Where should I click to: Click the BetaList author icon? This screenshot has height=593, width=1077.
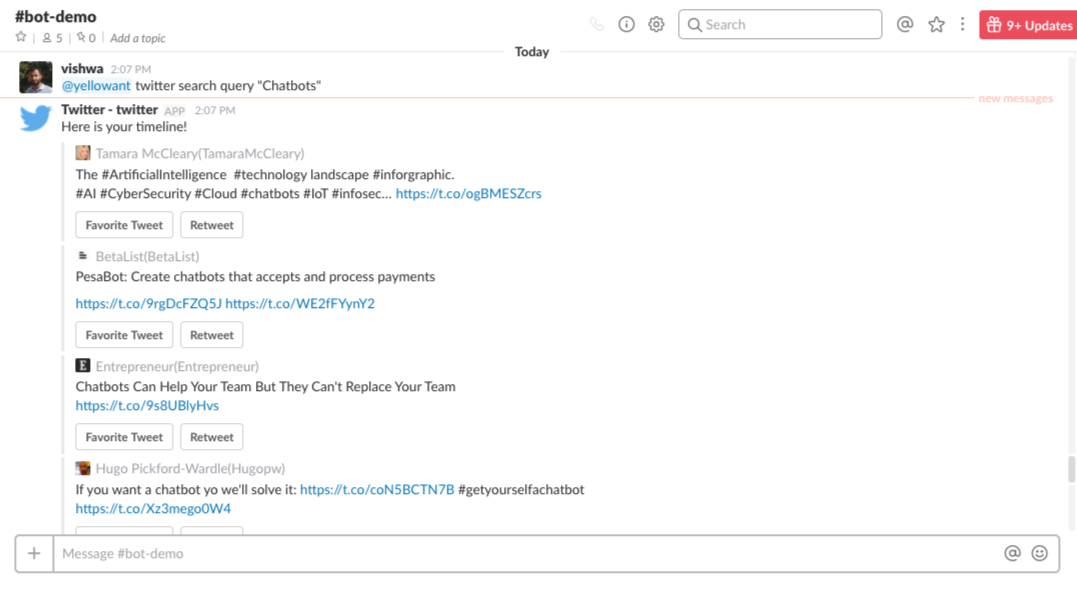pos(83,256)
